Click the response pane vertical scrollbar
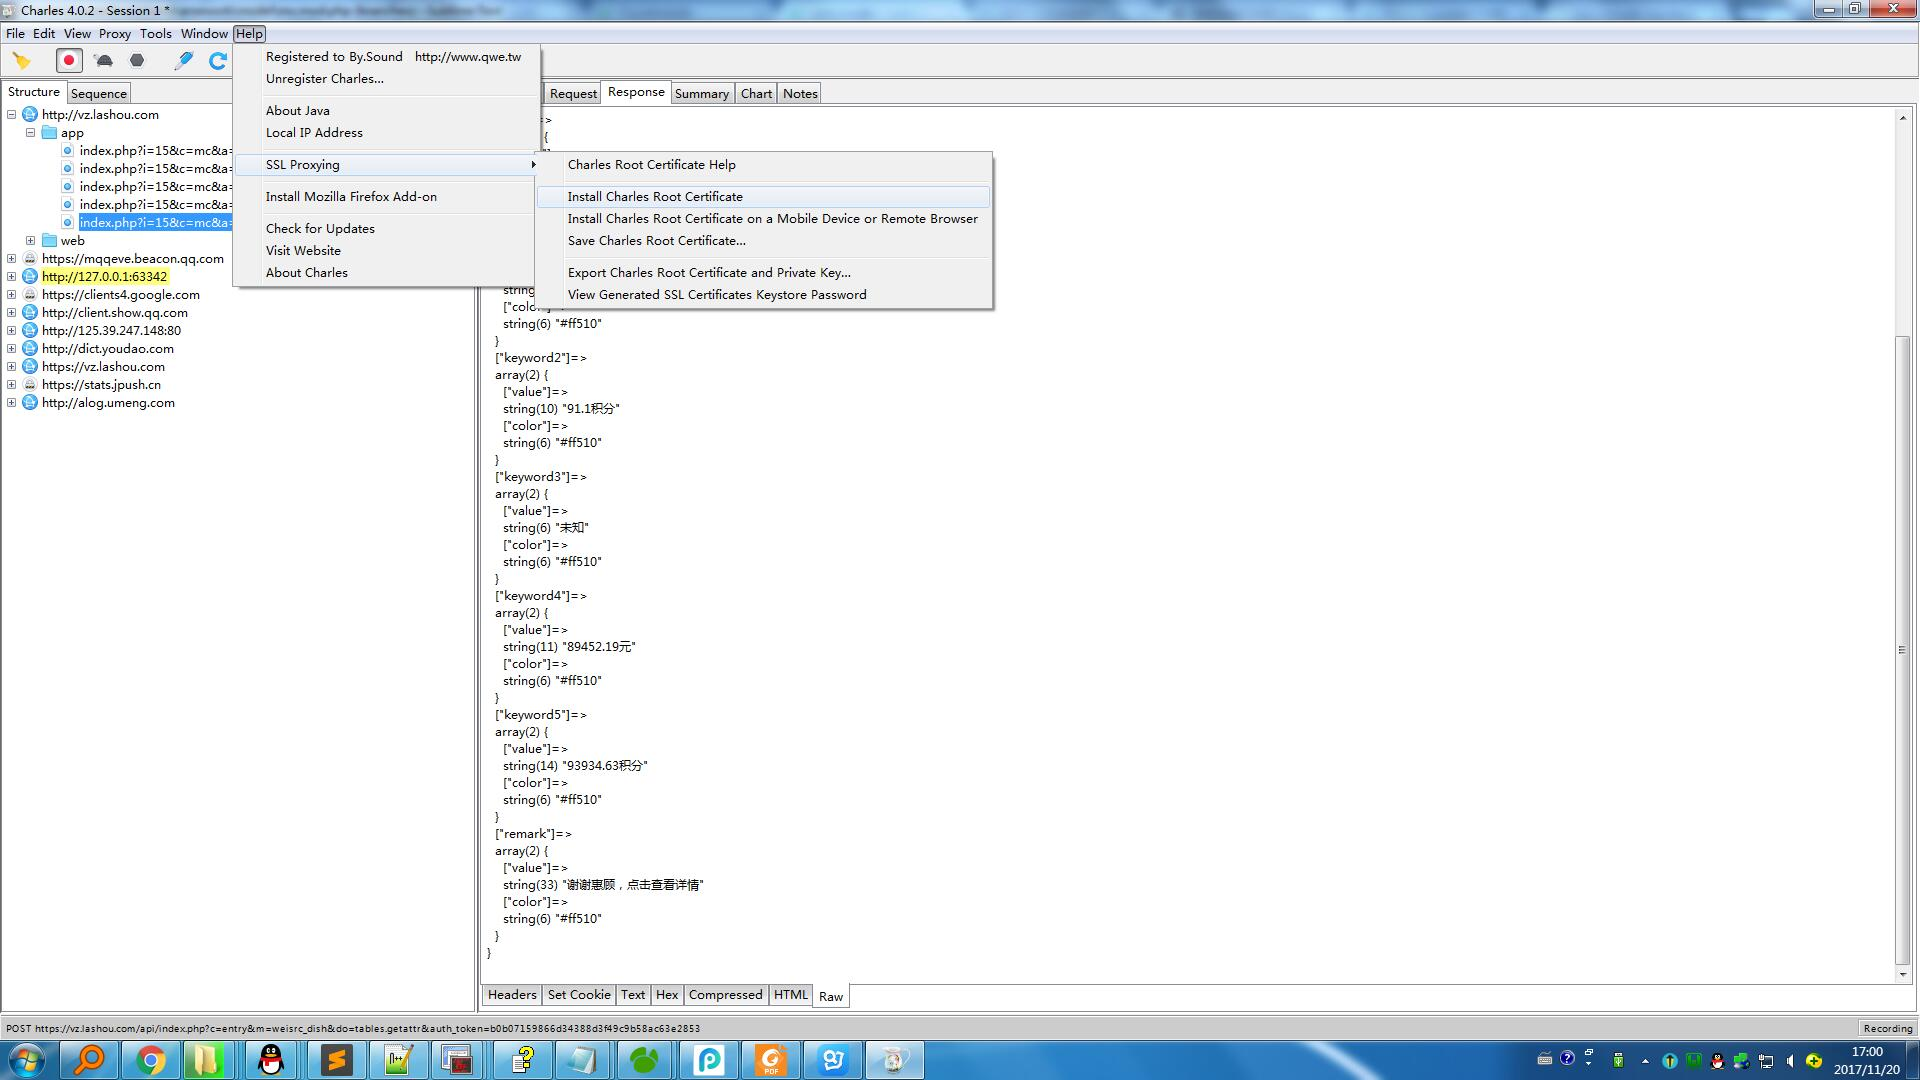 pyautogui.click(x=1902, y=650)
